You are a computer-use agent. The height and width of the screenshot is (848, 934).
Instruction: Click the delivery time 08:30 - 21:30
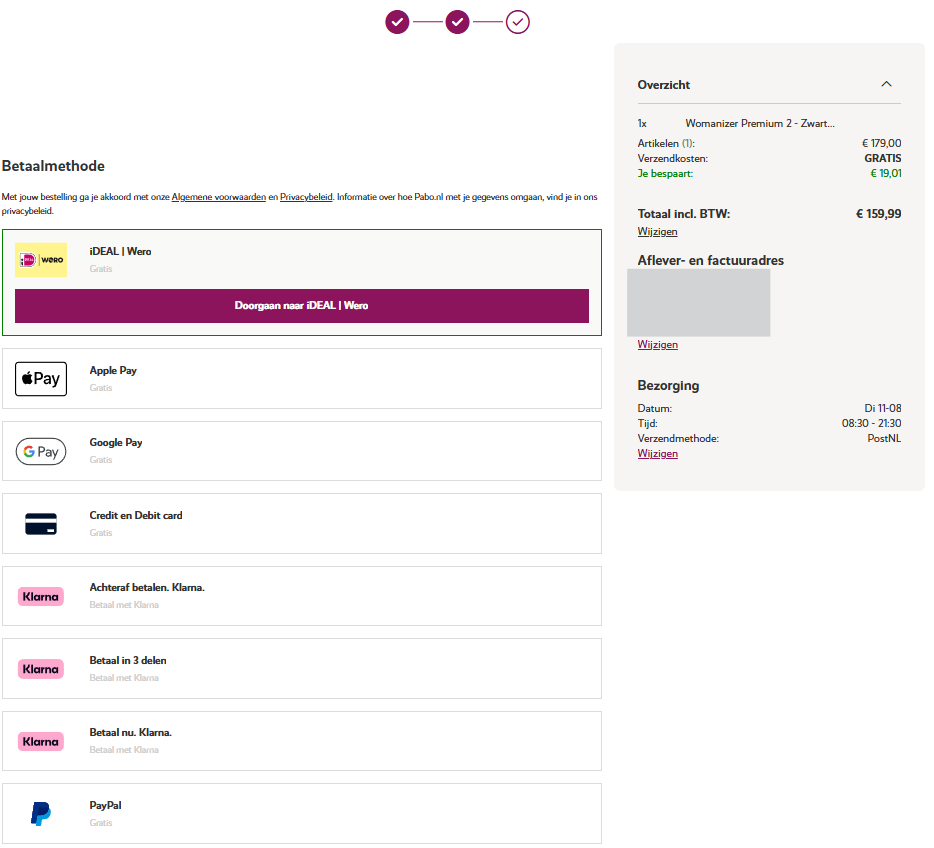[871, 423]
